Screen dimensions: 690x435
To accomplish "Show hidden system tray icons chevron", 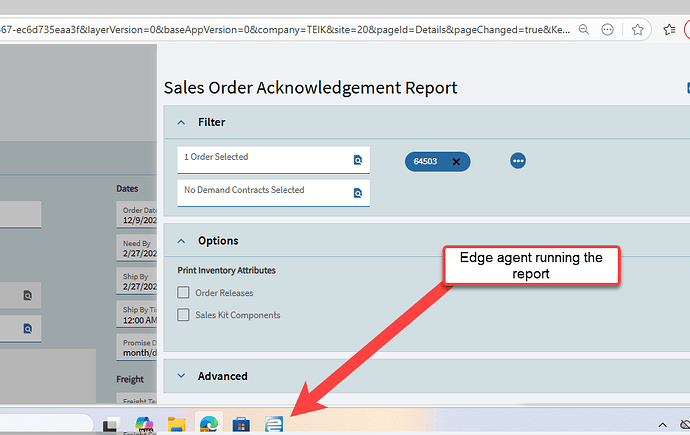I will 662,425.
